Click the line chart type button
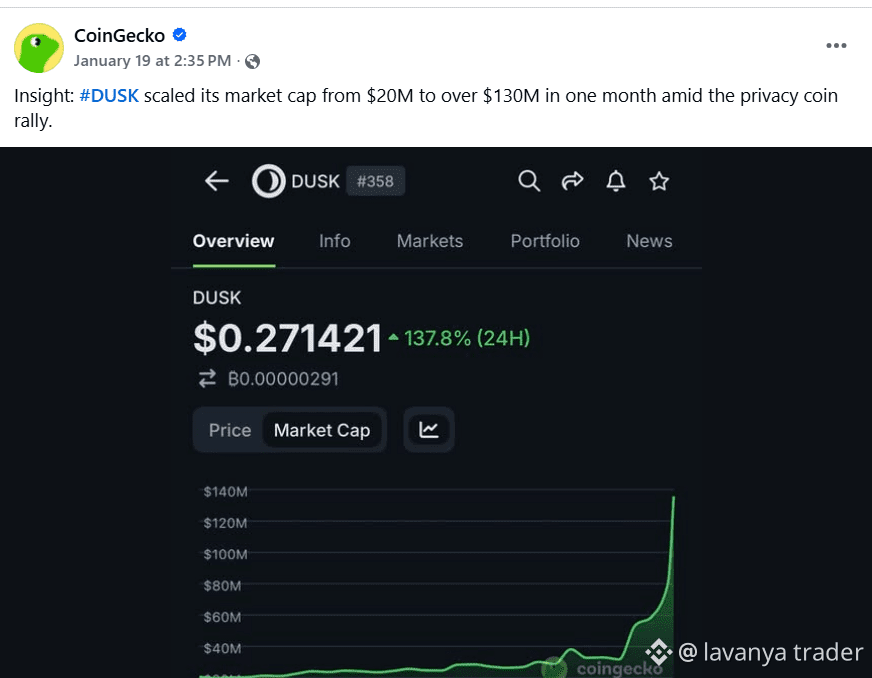 click(x=429, y=430)
